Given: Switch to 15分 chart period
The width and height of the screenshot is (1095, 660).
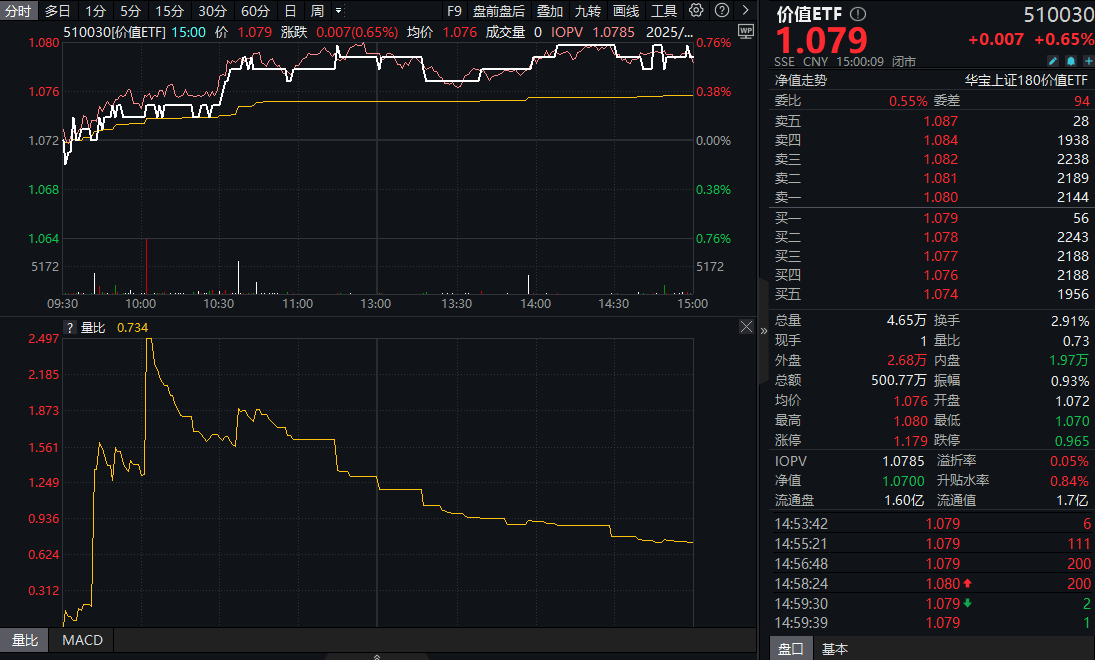Looking at the screenshot, I should [x=169, y=10].
